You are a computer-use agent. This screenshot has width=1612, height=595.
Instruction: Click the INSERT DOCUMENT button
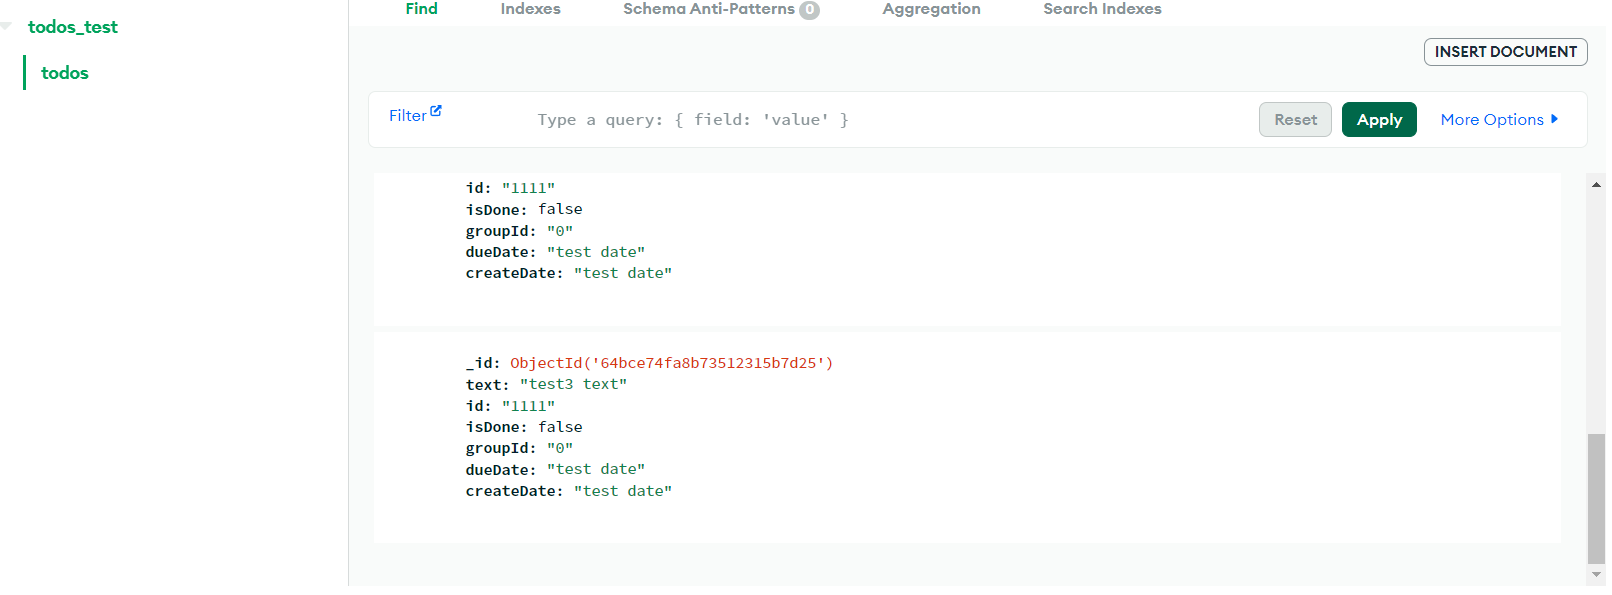[x=1505, y=52]
